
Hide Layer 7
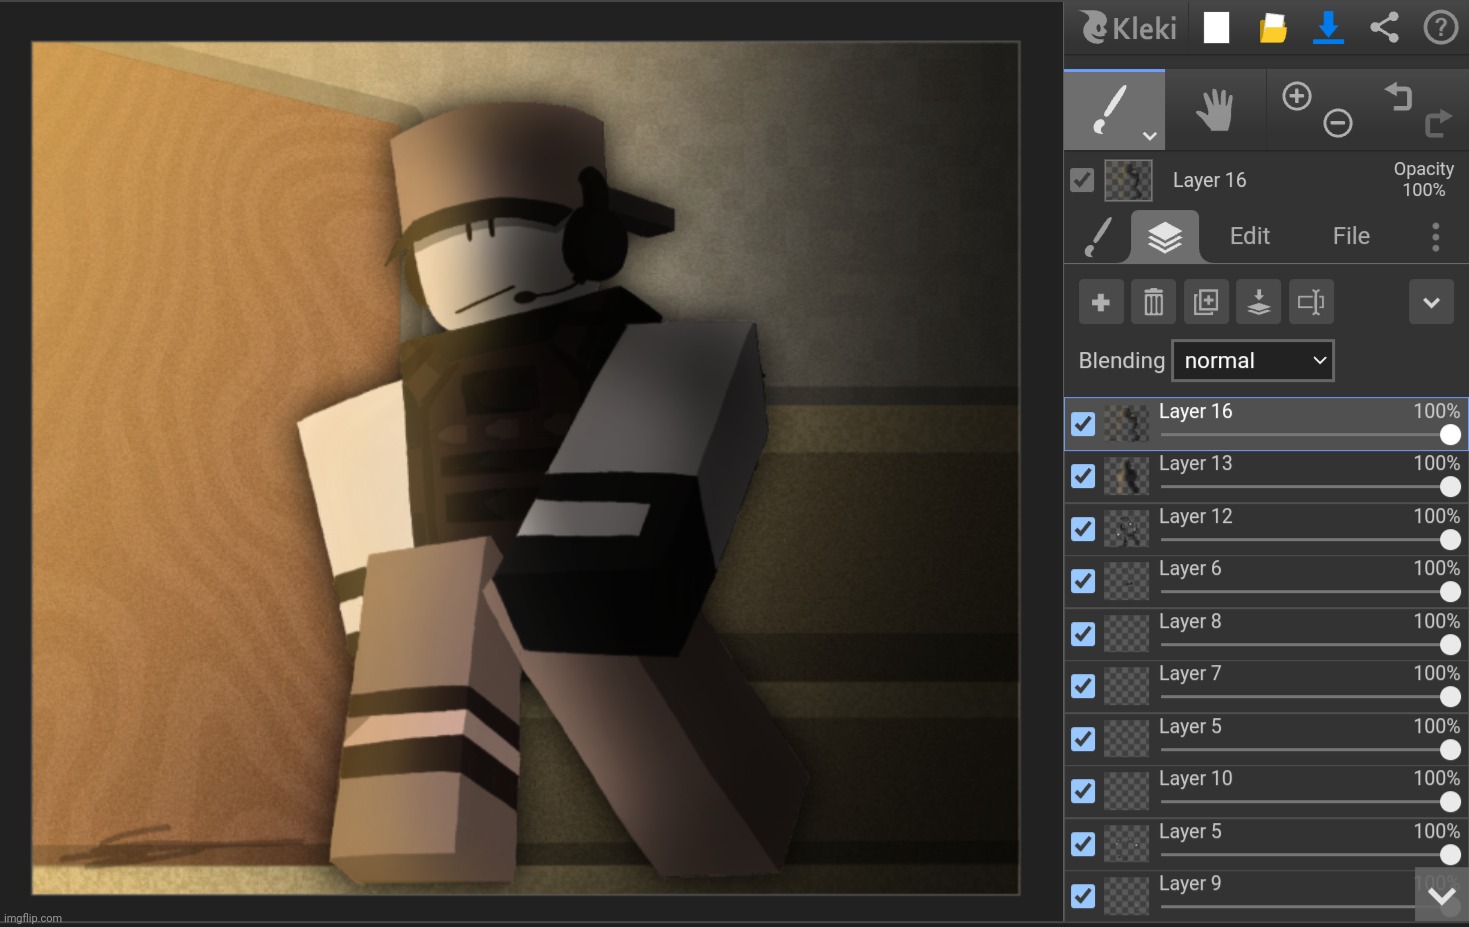tap(1083, 686)
